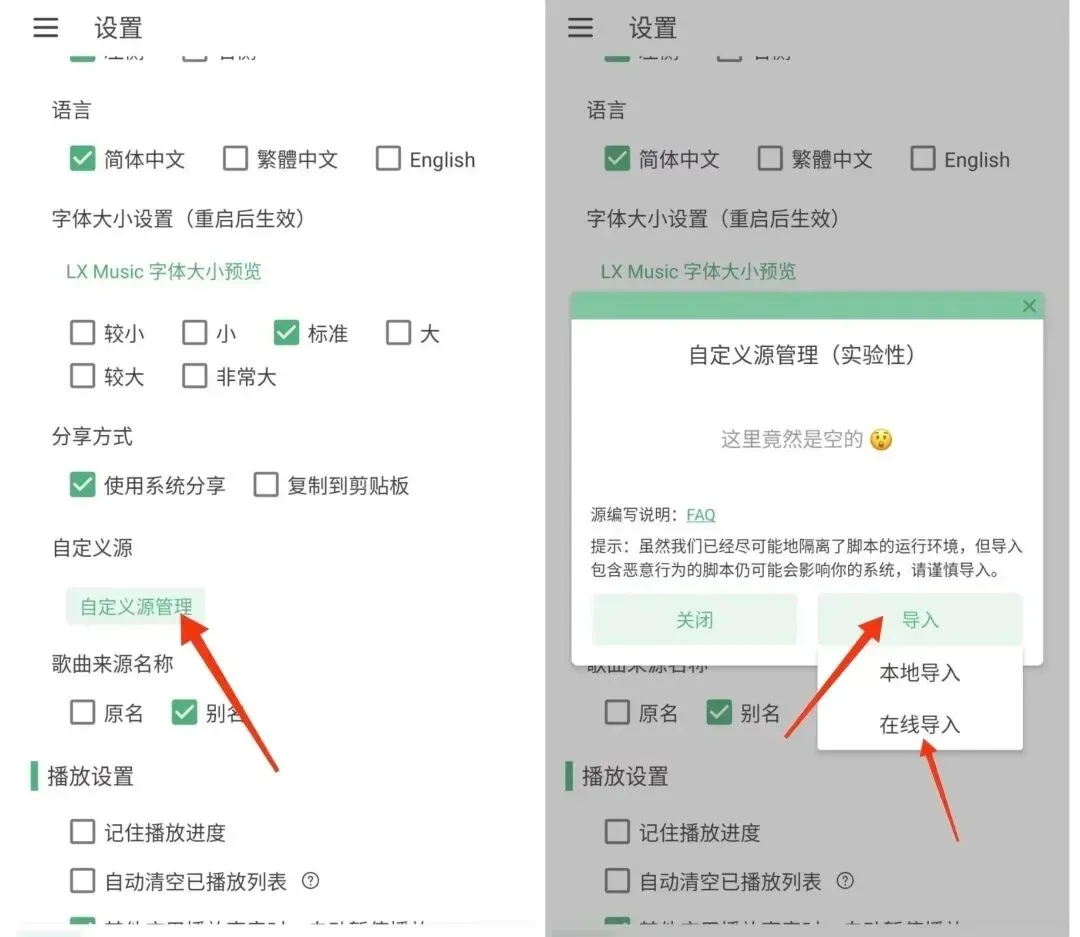Image resolution: width=1080 pixels, height=937 pixels.
Task: Click LX Music 字体大小预览 text on left
Action: [164, 271]
